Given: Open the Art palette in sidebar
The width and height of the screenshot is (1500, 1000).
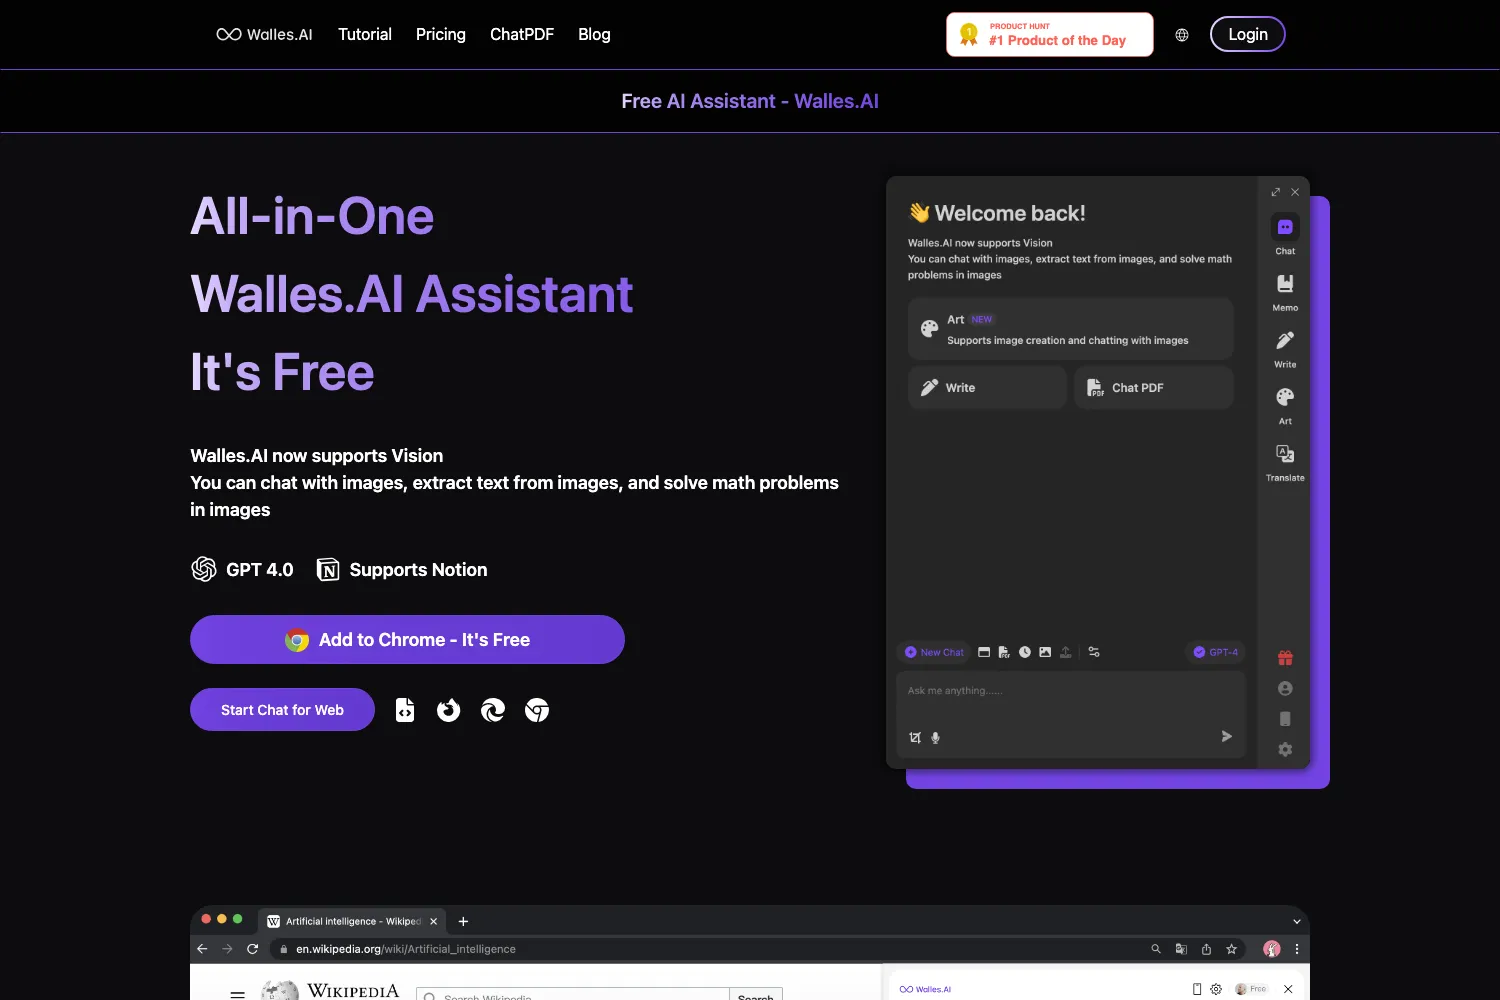Looking at the screenshot, I should [x=1285, y=404].
